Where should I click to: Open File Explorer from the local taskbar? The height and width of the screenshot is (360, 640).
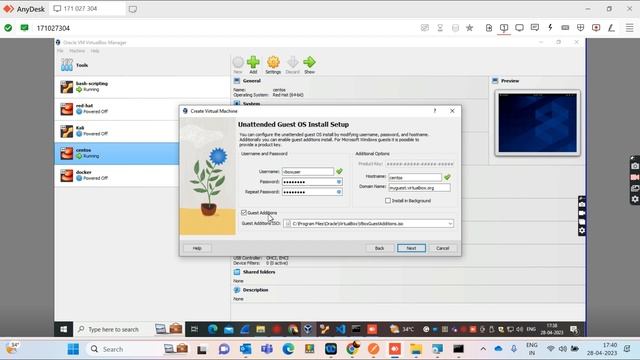coord(416,349)
